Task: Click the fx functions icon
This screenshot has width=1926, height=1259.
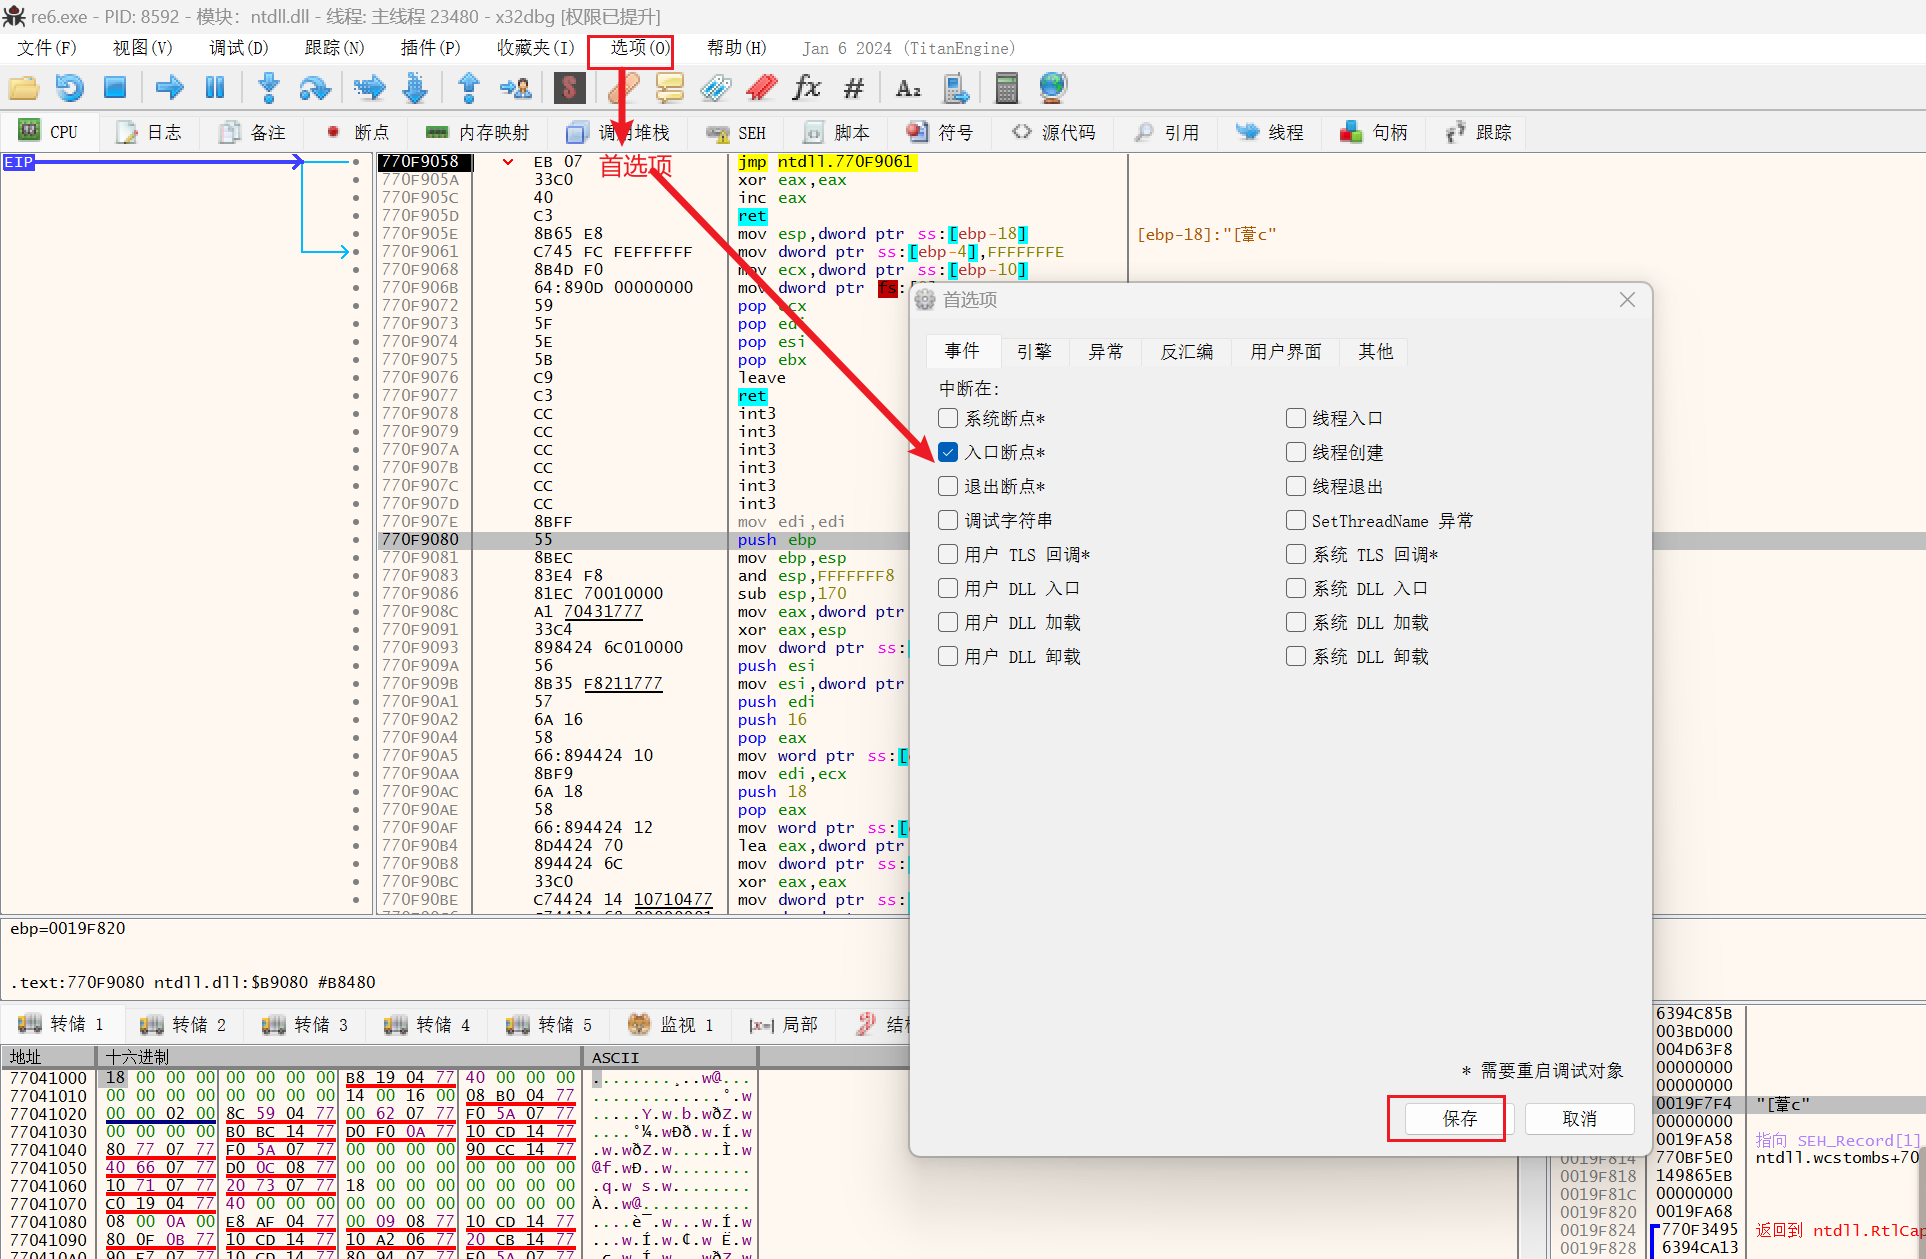Action: pyautogui.click(x=806, y=88)
